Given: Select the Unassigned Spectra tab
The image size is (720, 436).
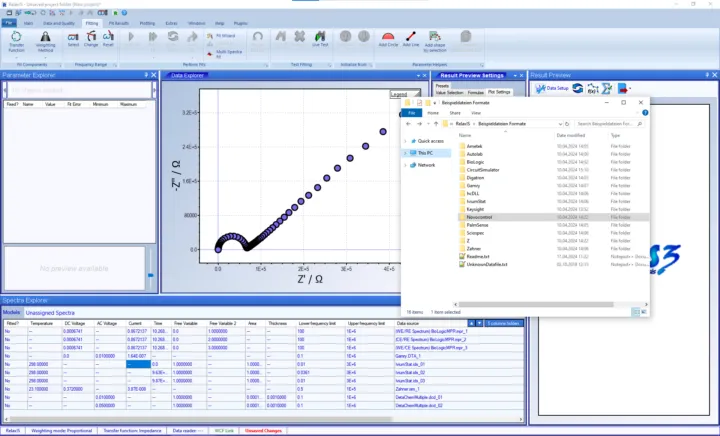Looking at the screenshot, I should 47,313.
